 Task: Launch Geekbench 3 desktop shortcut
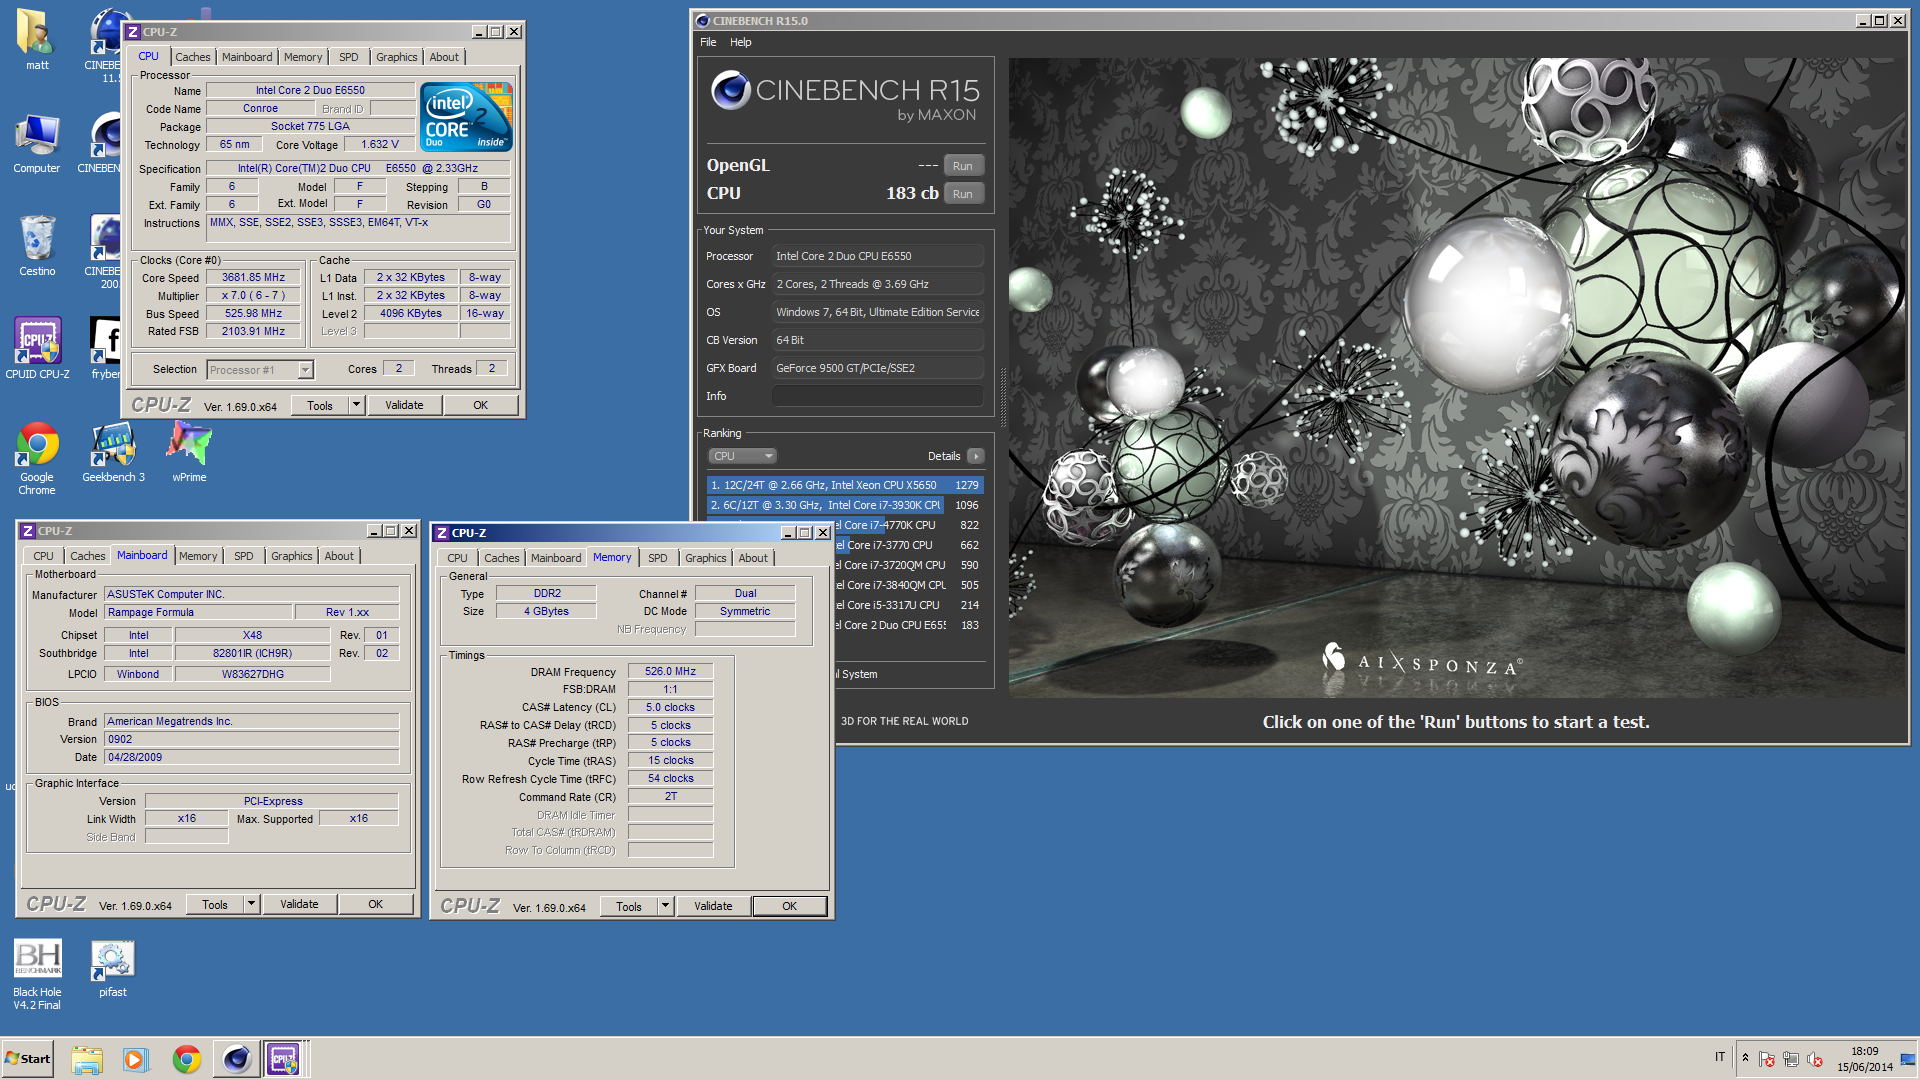pyautogui.click(x=113, y=452)
